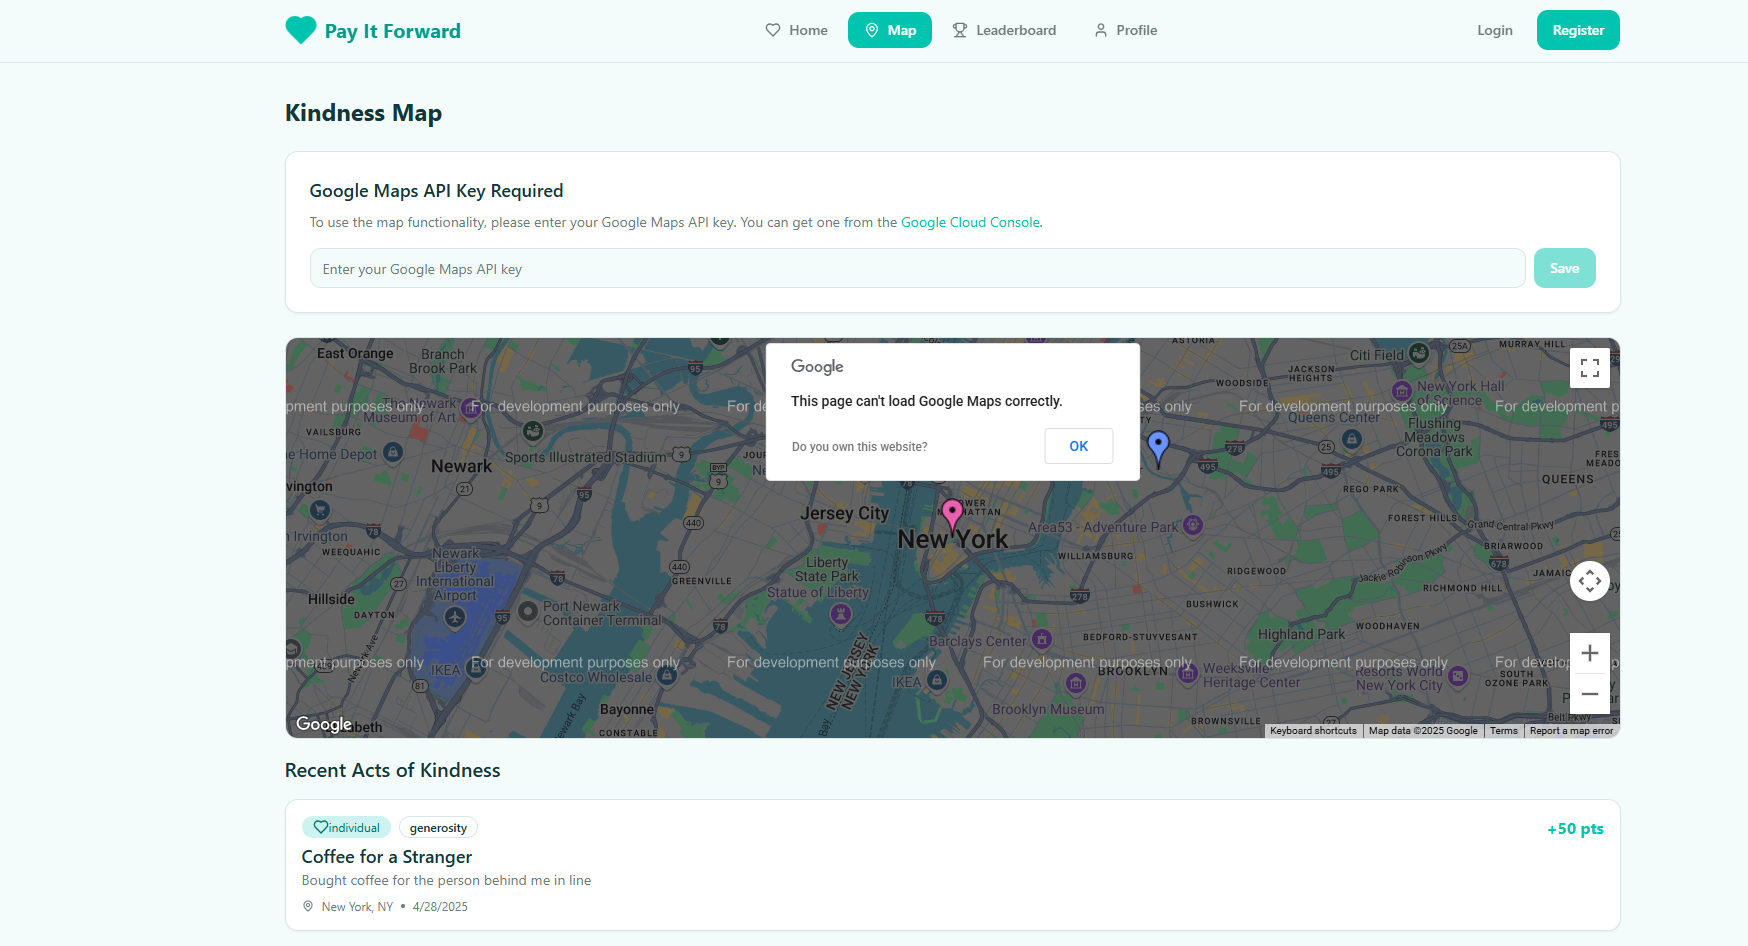
Task: Open the Coffee for a Stranger entry
Action: click(x=387, y=857)
